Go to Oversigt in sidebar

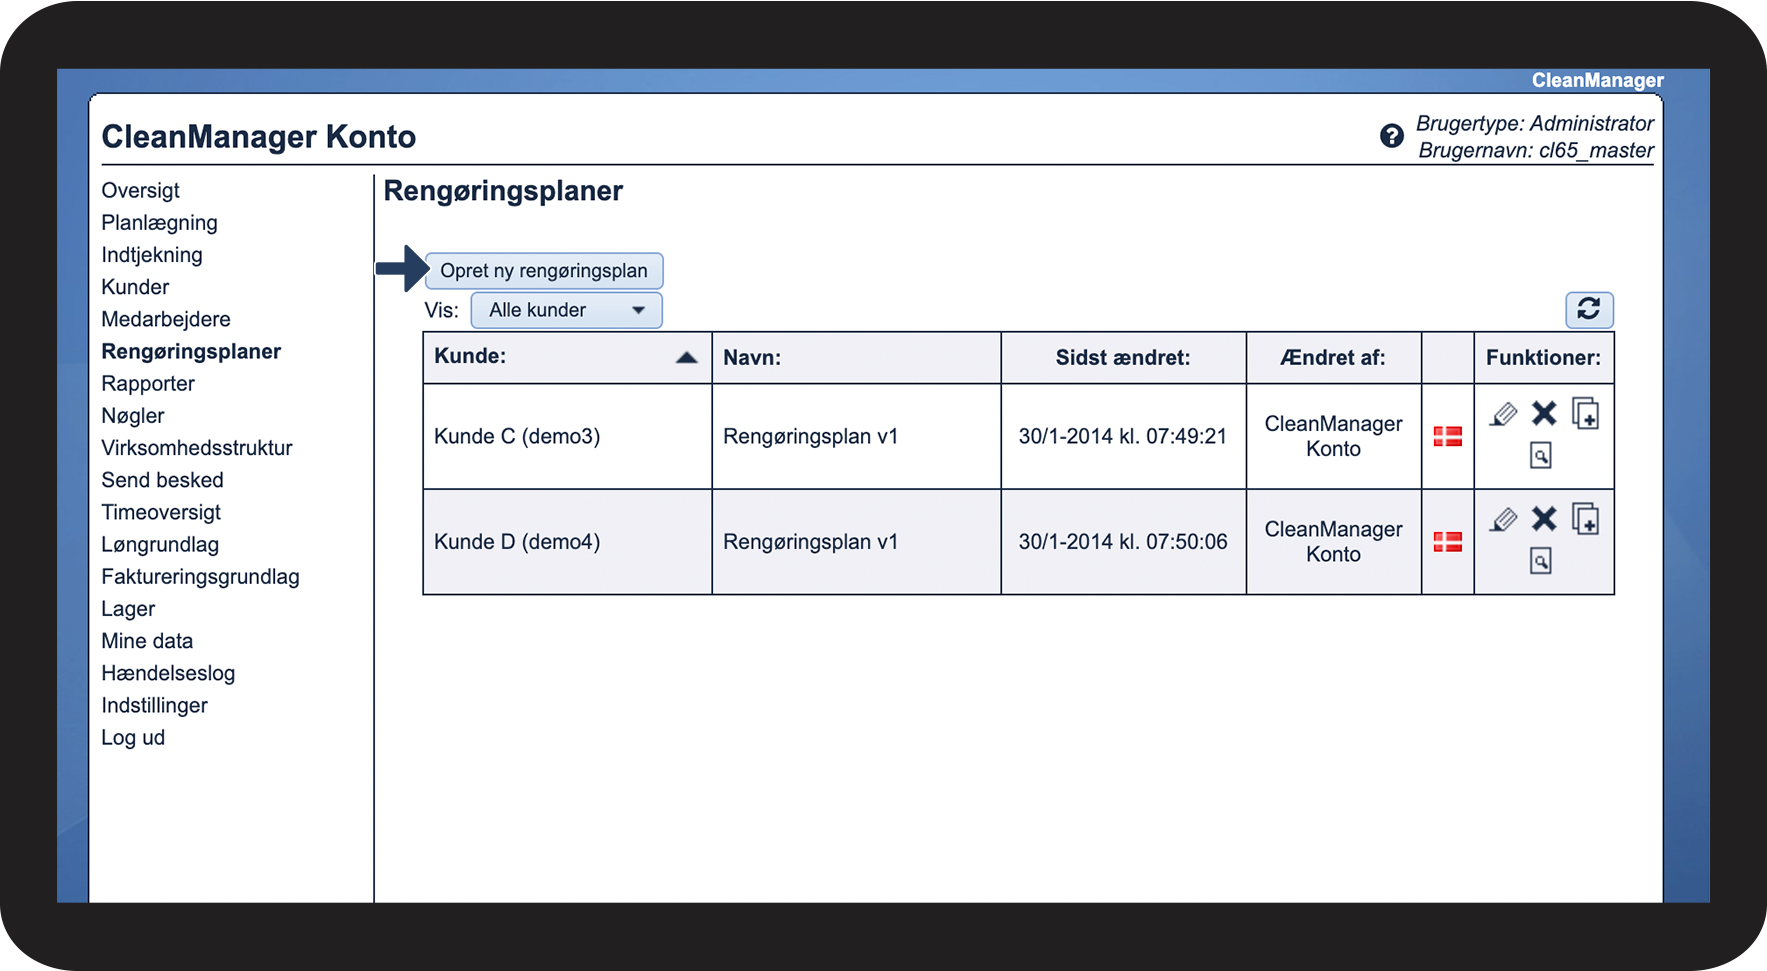pyautogui.click(x=141, y=190)
